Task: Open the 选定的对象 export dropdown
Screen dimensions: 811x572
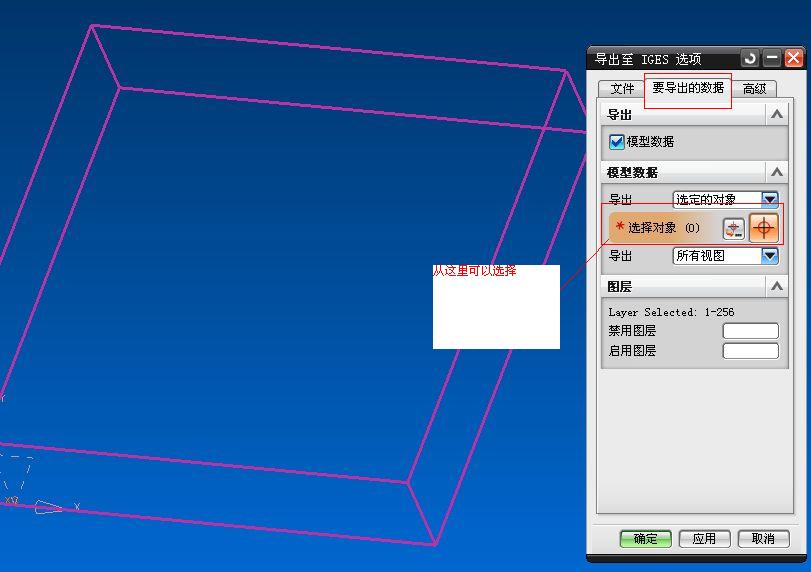Action: click(x=725, y=199)
